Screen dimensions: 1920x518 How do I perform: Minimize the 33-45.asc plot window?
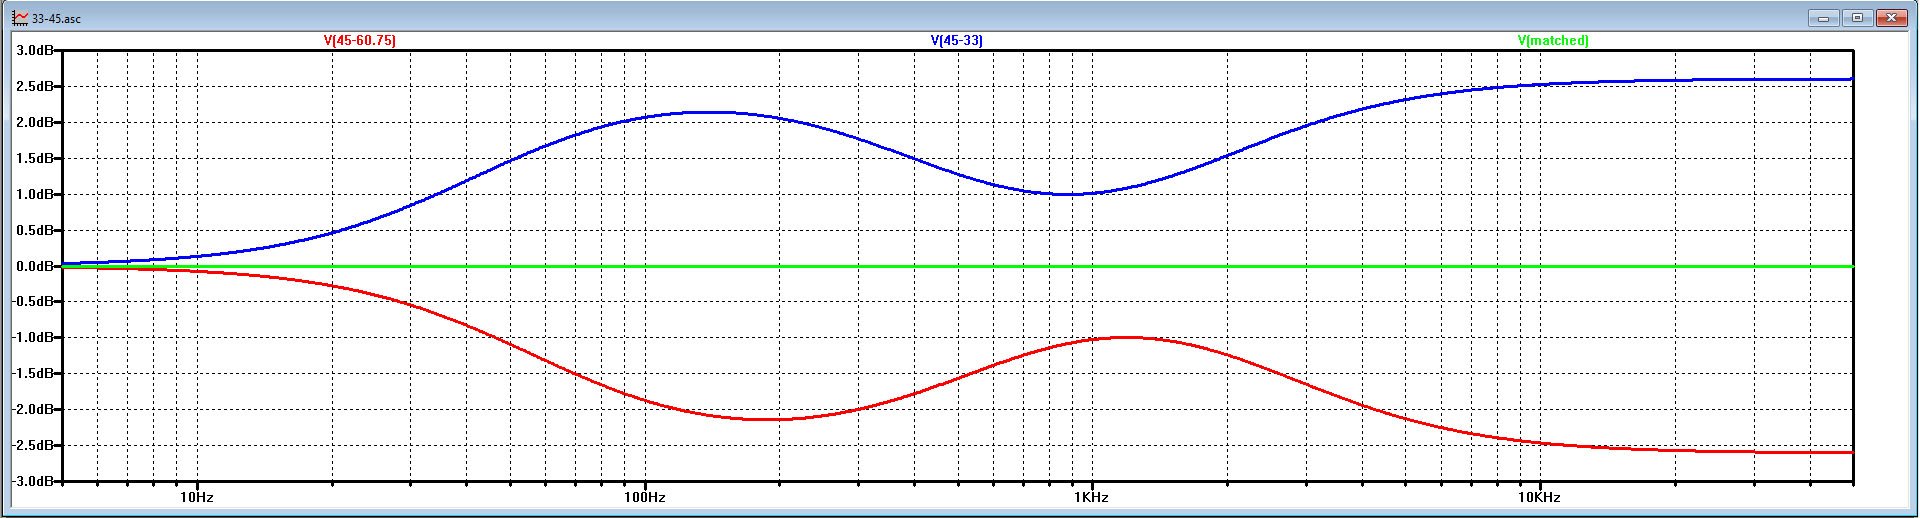1824,18
